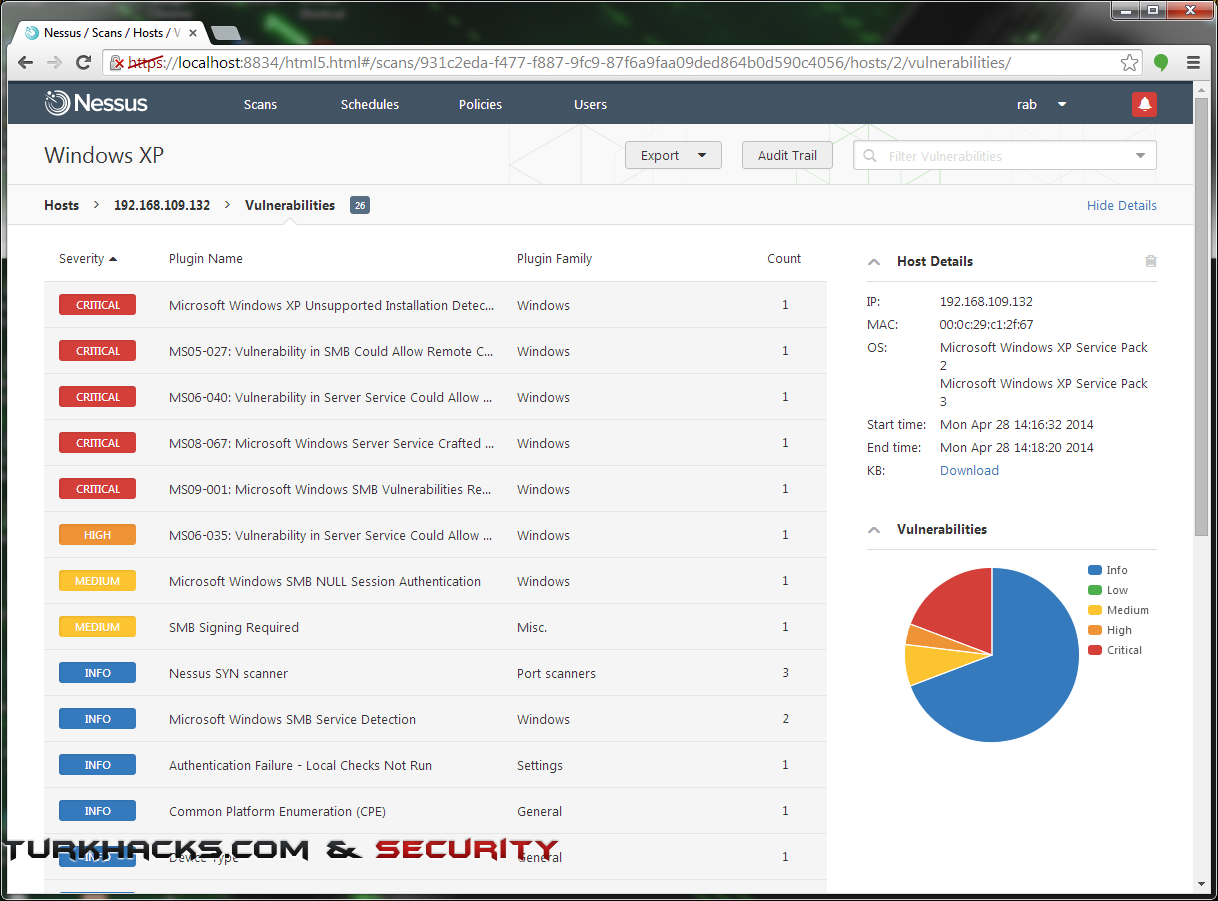This screenshot has width=1218, height=901.
Task: Click the Audit Trail button
Action: point(787,155)
